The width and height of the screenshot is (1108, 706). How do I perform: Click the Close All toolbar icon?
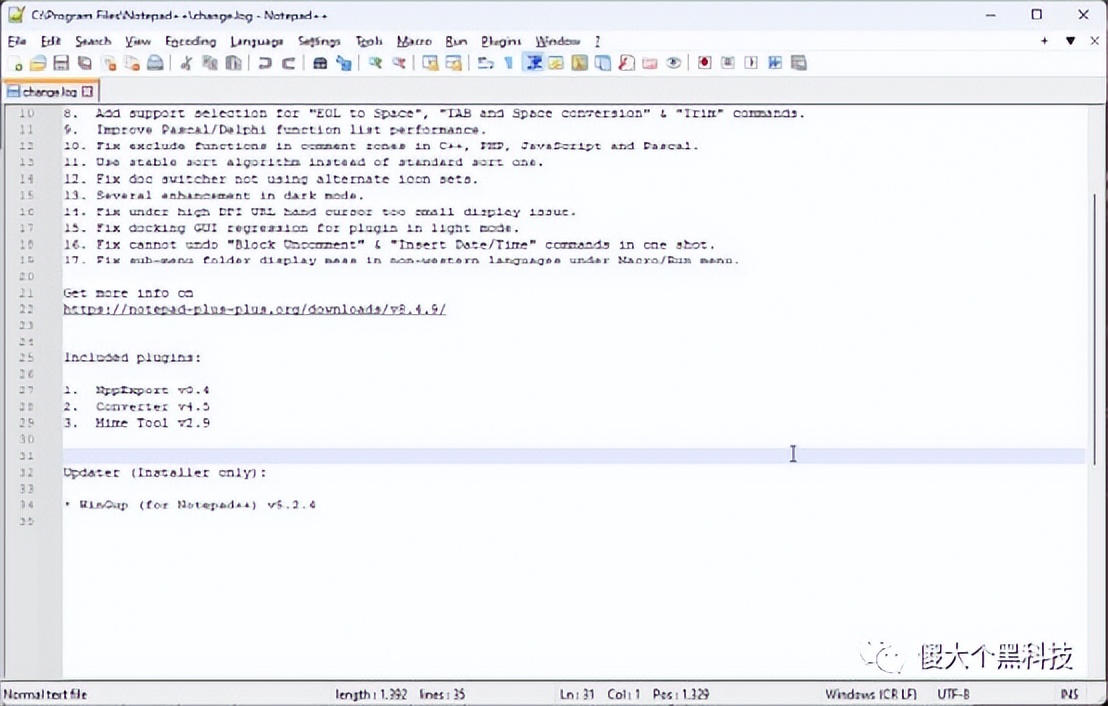click(x=131, y=64)
